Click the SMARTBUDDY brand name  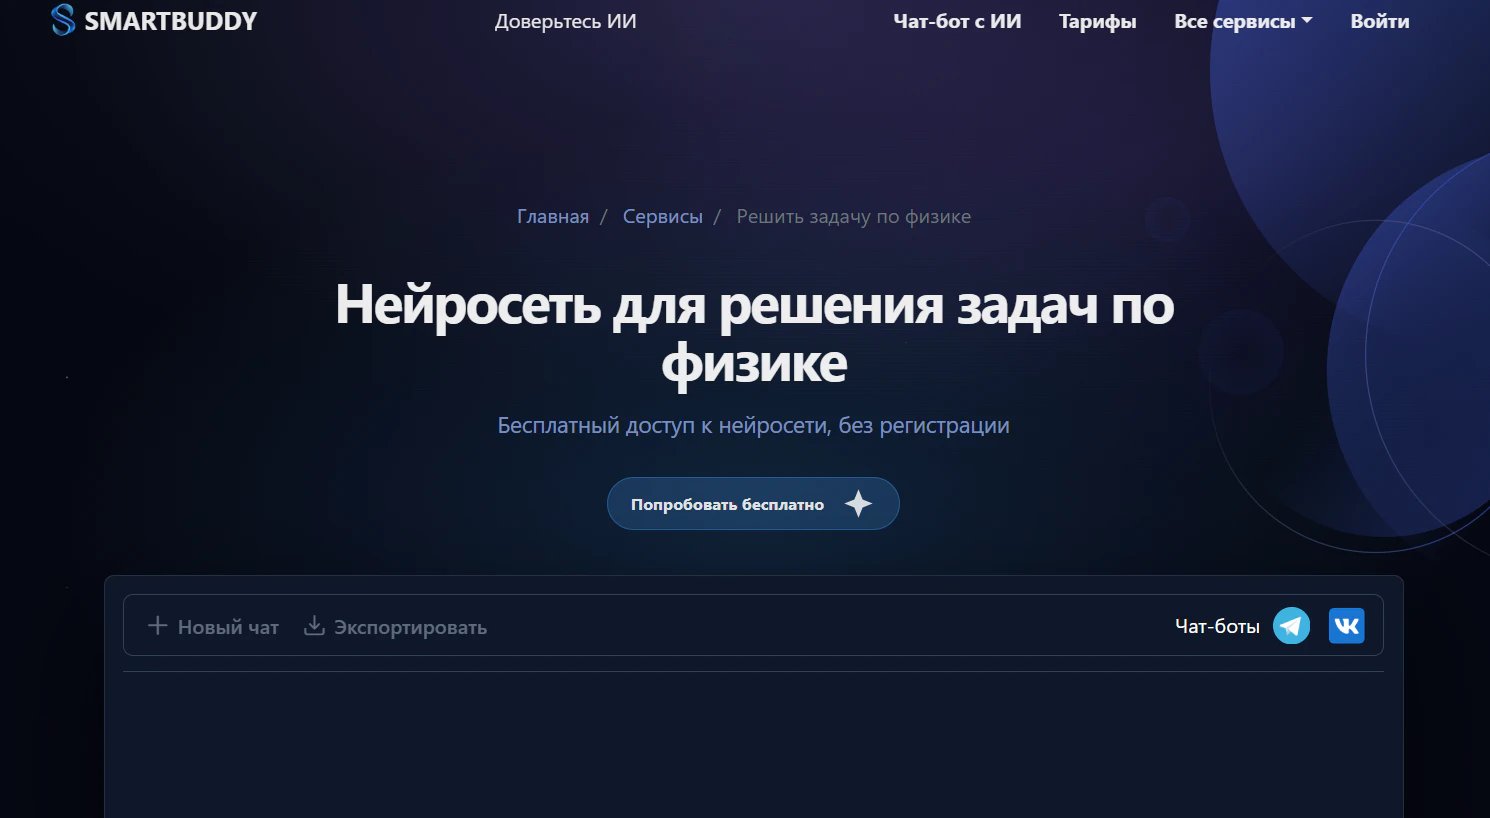click(x=171, y=21)
